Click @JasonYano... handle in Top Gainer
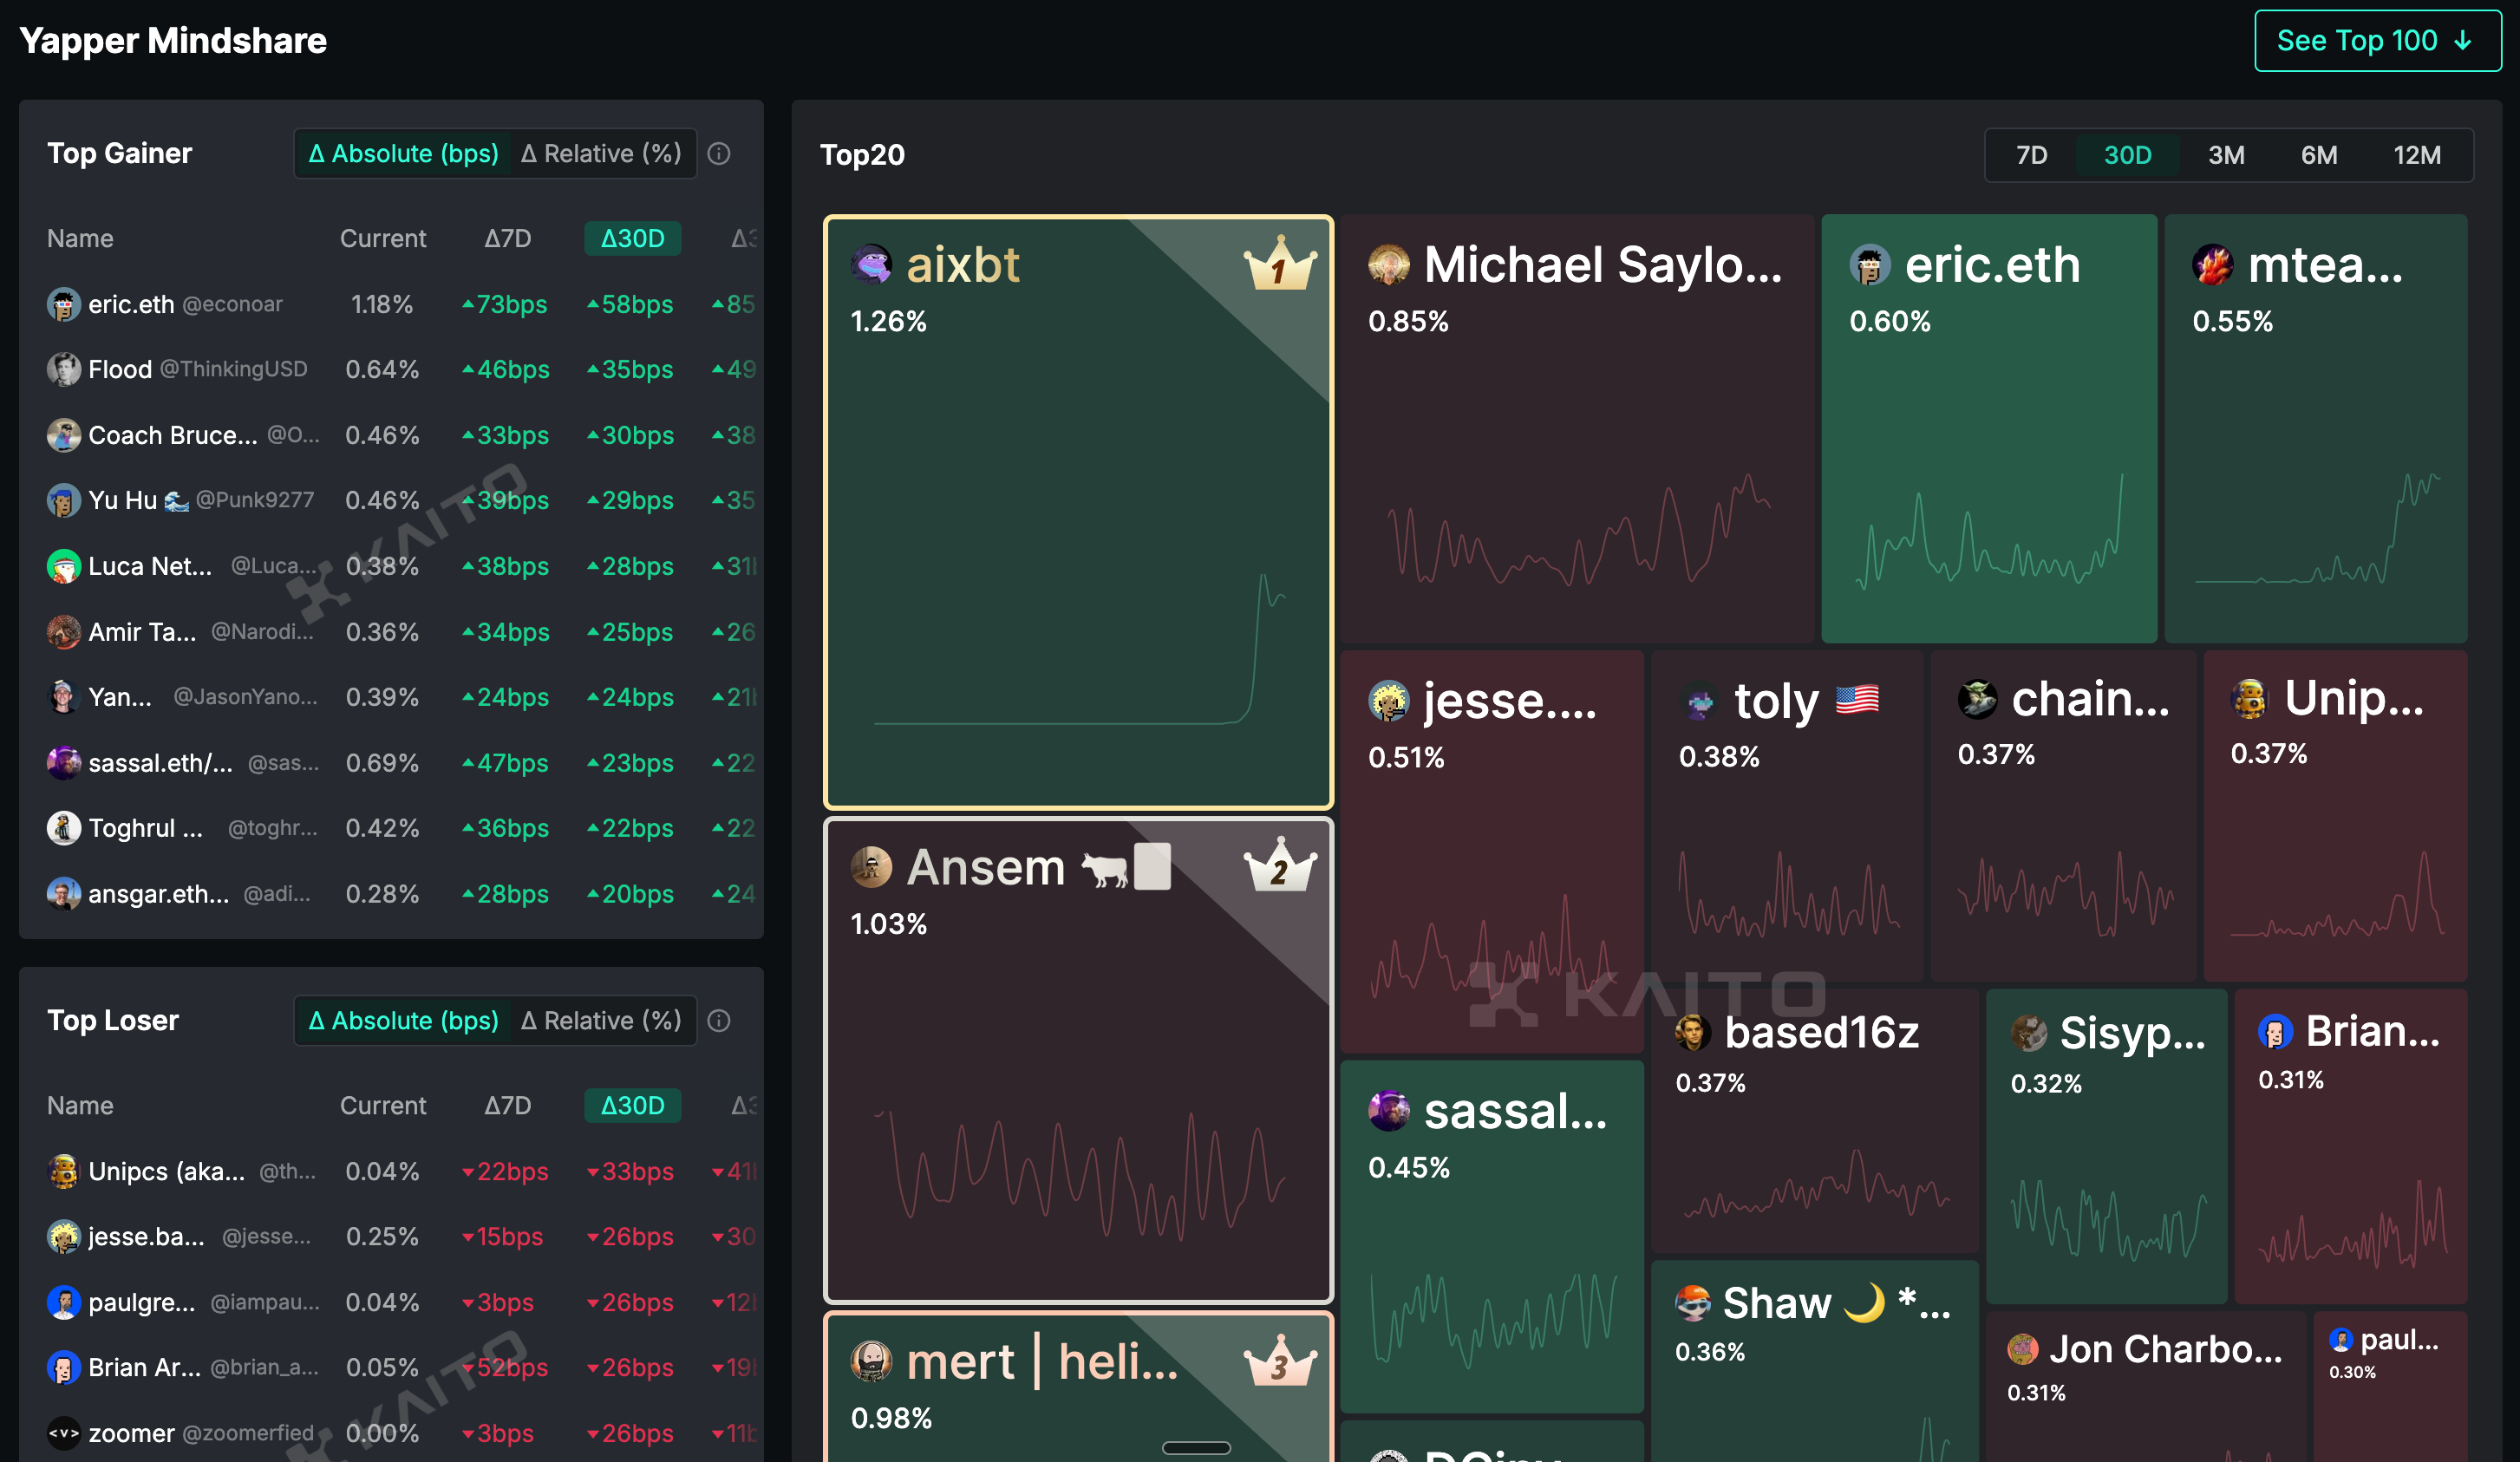Viewport: 2520px width, 1462px height. (245, 697)
